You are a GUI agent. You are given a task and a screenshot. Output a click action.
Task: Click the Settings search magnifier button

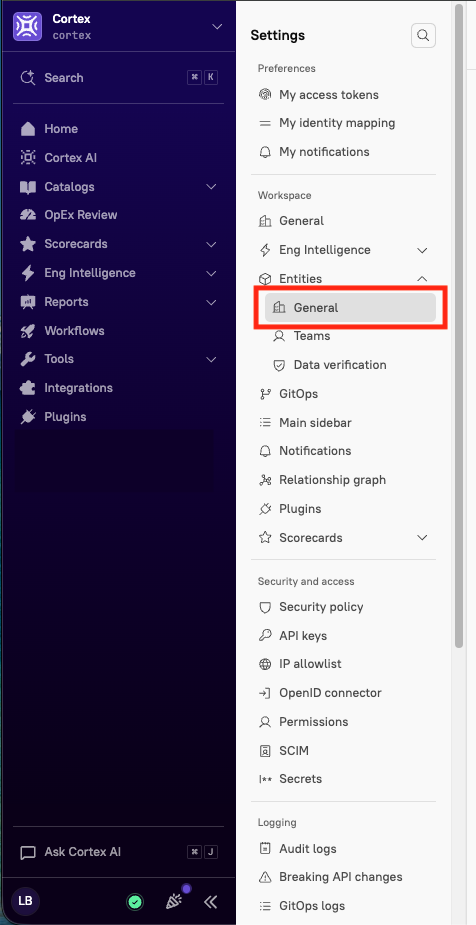click(423, 35)
